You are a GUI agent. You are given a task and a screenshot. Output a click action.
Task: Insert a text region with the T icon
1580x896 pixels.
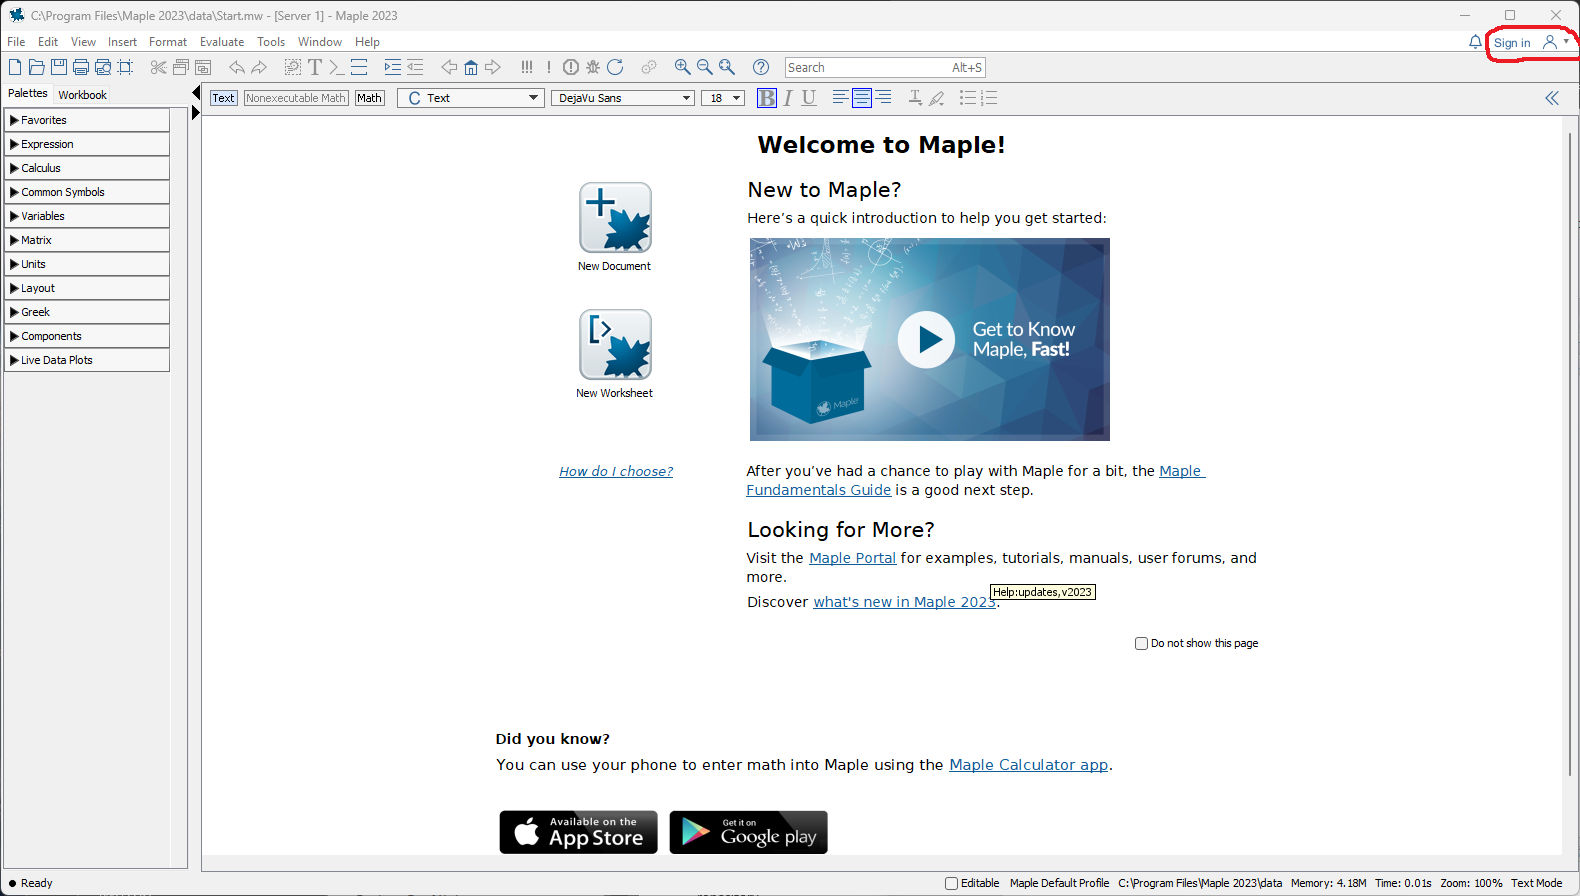pos(315,67)
